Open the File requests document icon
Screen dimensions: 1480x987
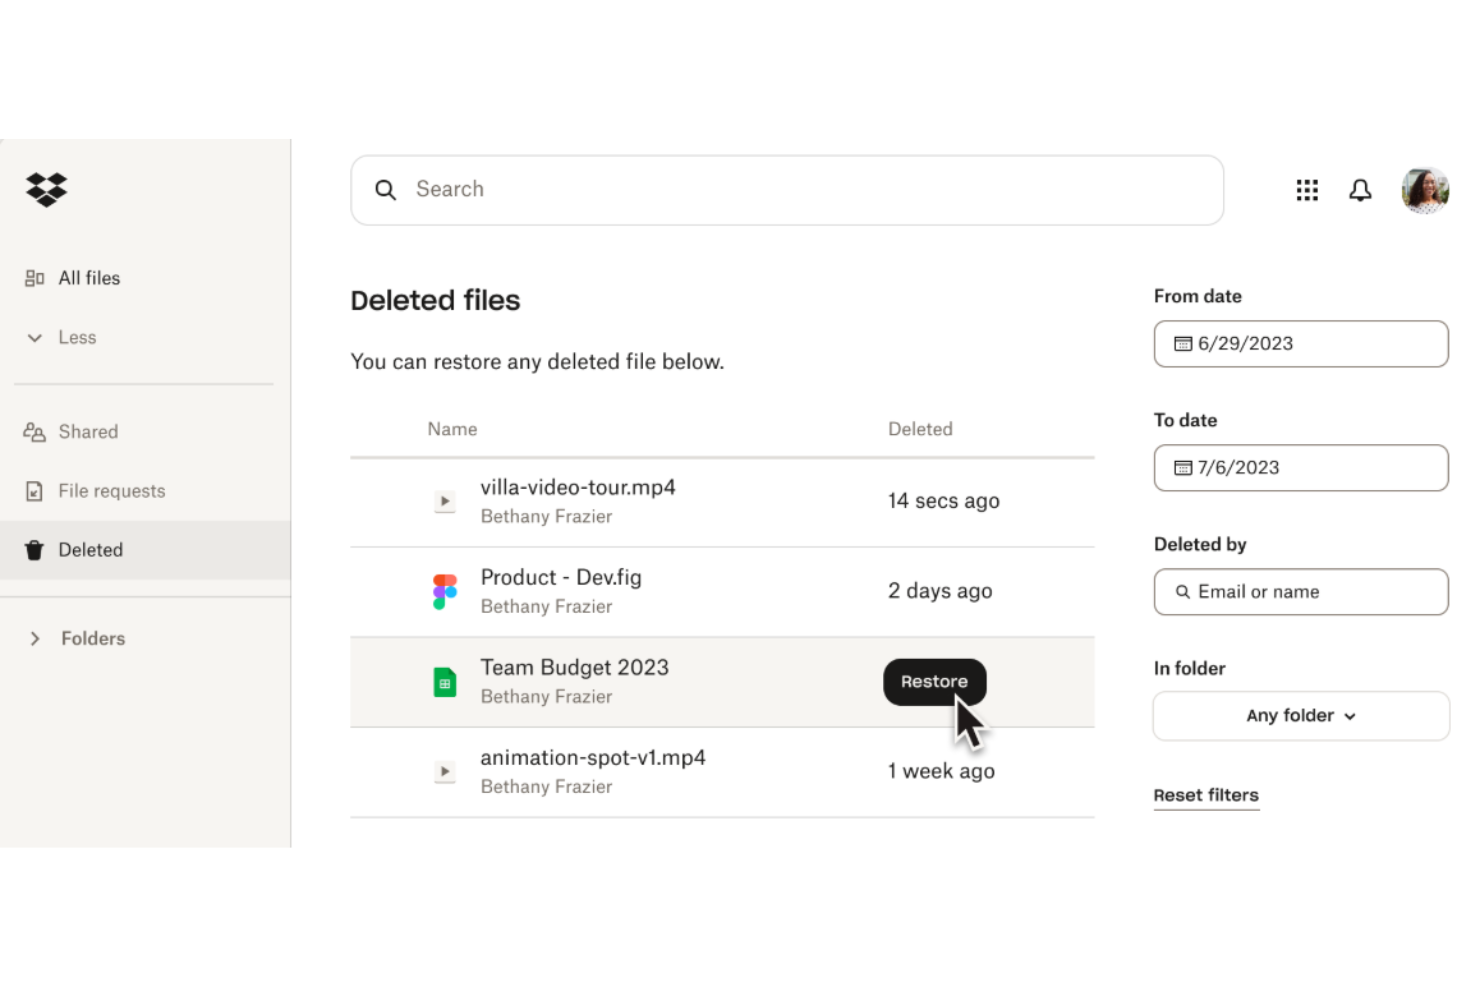click(x=35, y=490)
